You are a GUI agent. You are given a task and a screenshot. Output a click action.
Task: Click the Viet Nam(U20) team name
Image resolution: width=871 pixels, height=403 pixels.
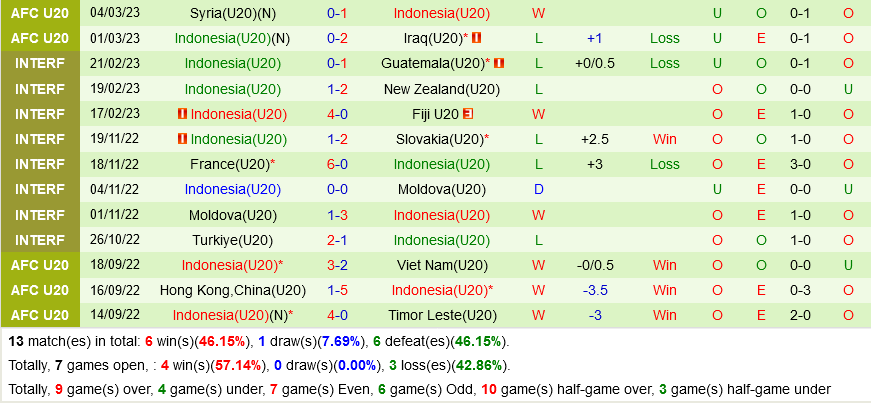click(x=441, y=265)
